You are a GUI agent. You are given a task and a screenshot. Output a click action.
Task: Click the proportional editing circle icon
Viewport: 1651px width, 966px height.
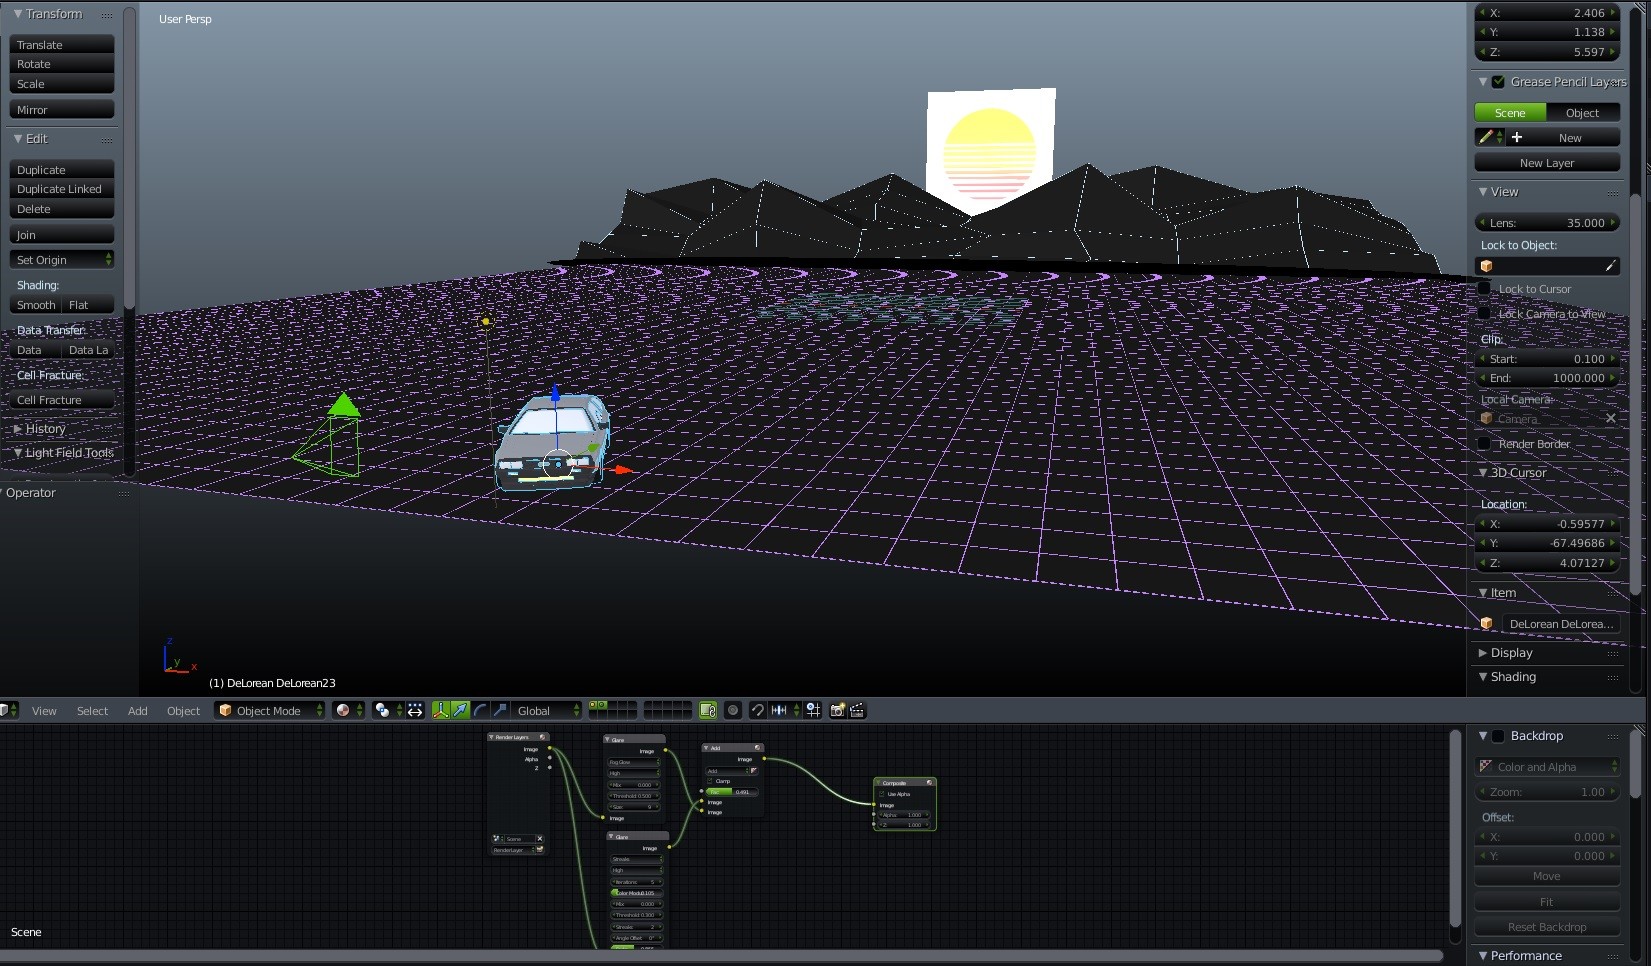(x=733, y=710)
